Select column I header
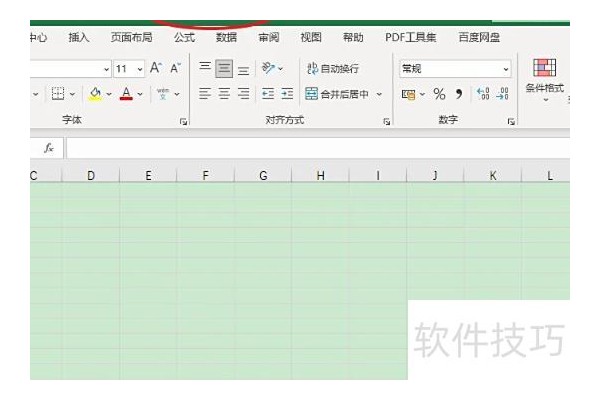Viewport: 600px width, 400px height. (x=378, y=175)
